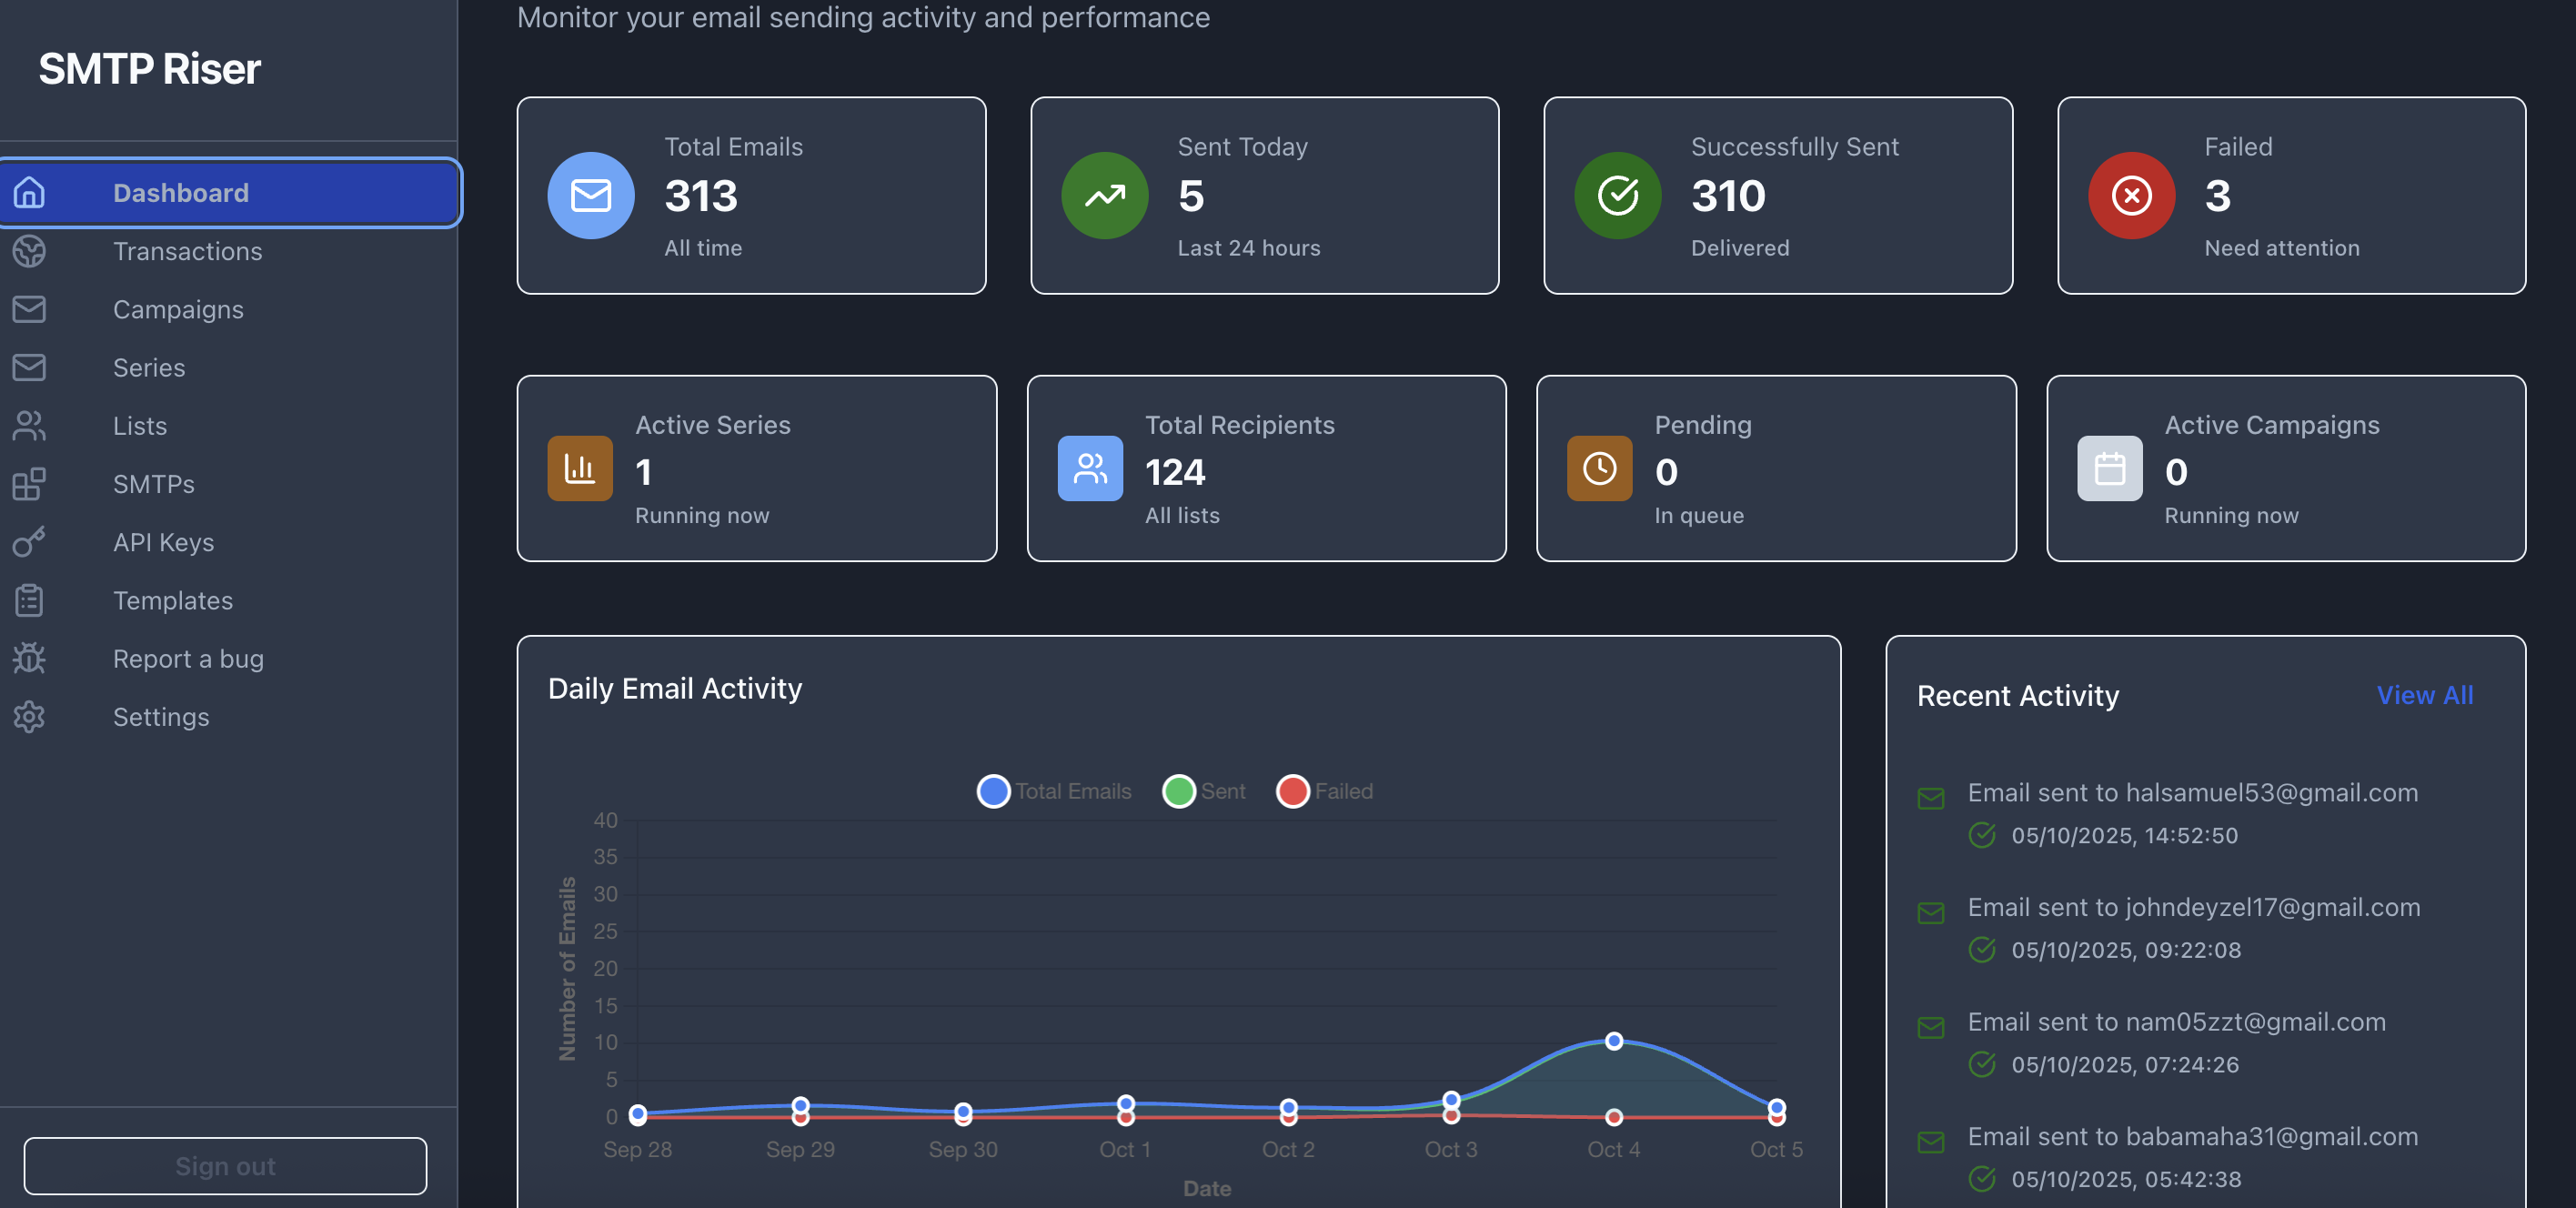2576x1208 pixels.
Task: Click the SMTPs blocks icon
Action: click(29, 484)
